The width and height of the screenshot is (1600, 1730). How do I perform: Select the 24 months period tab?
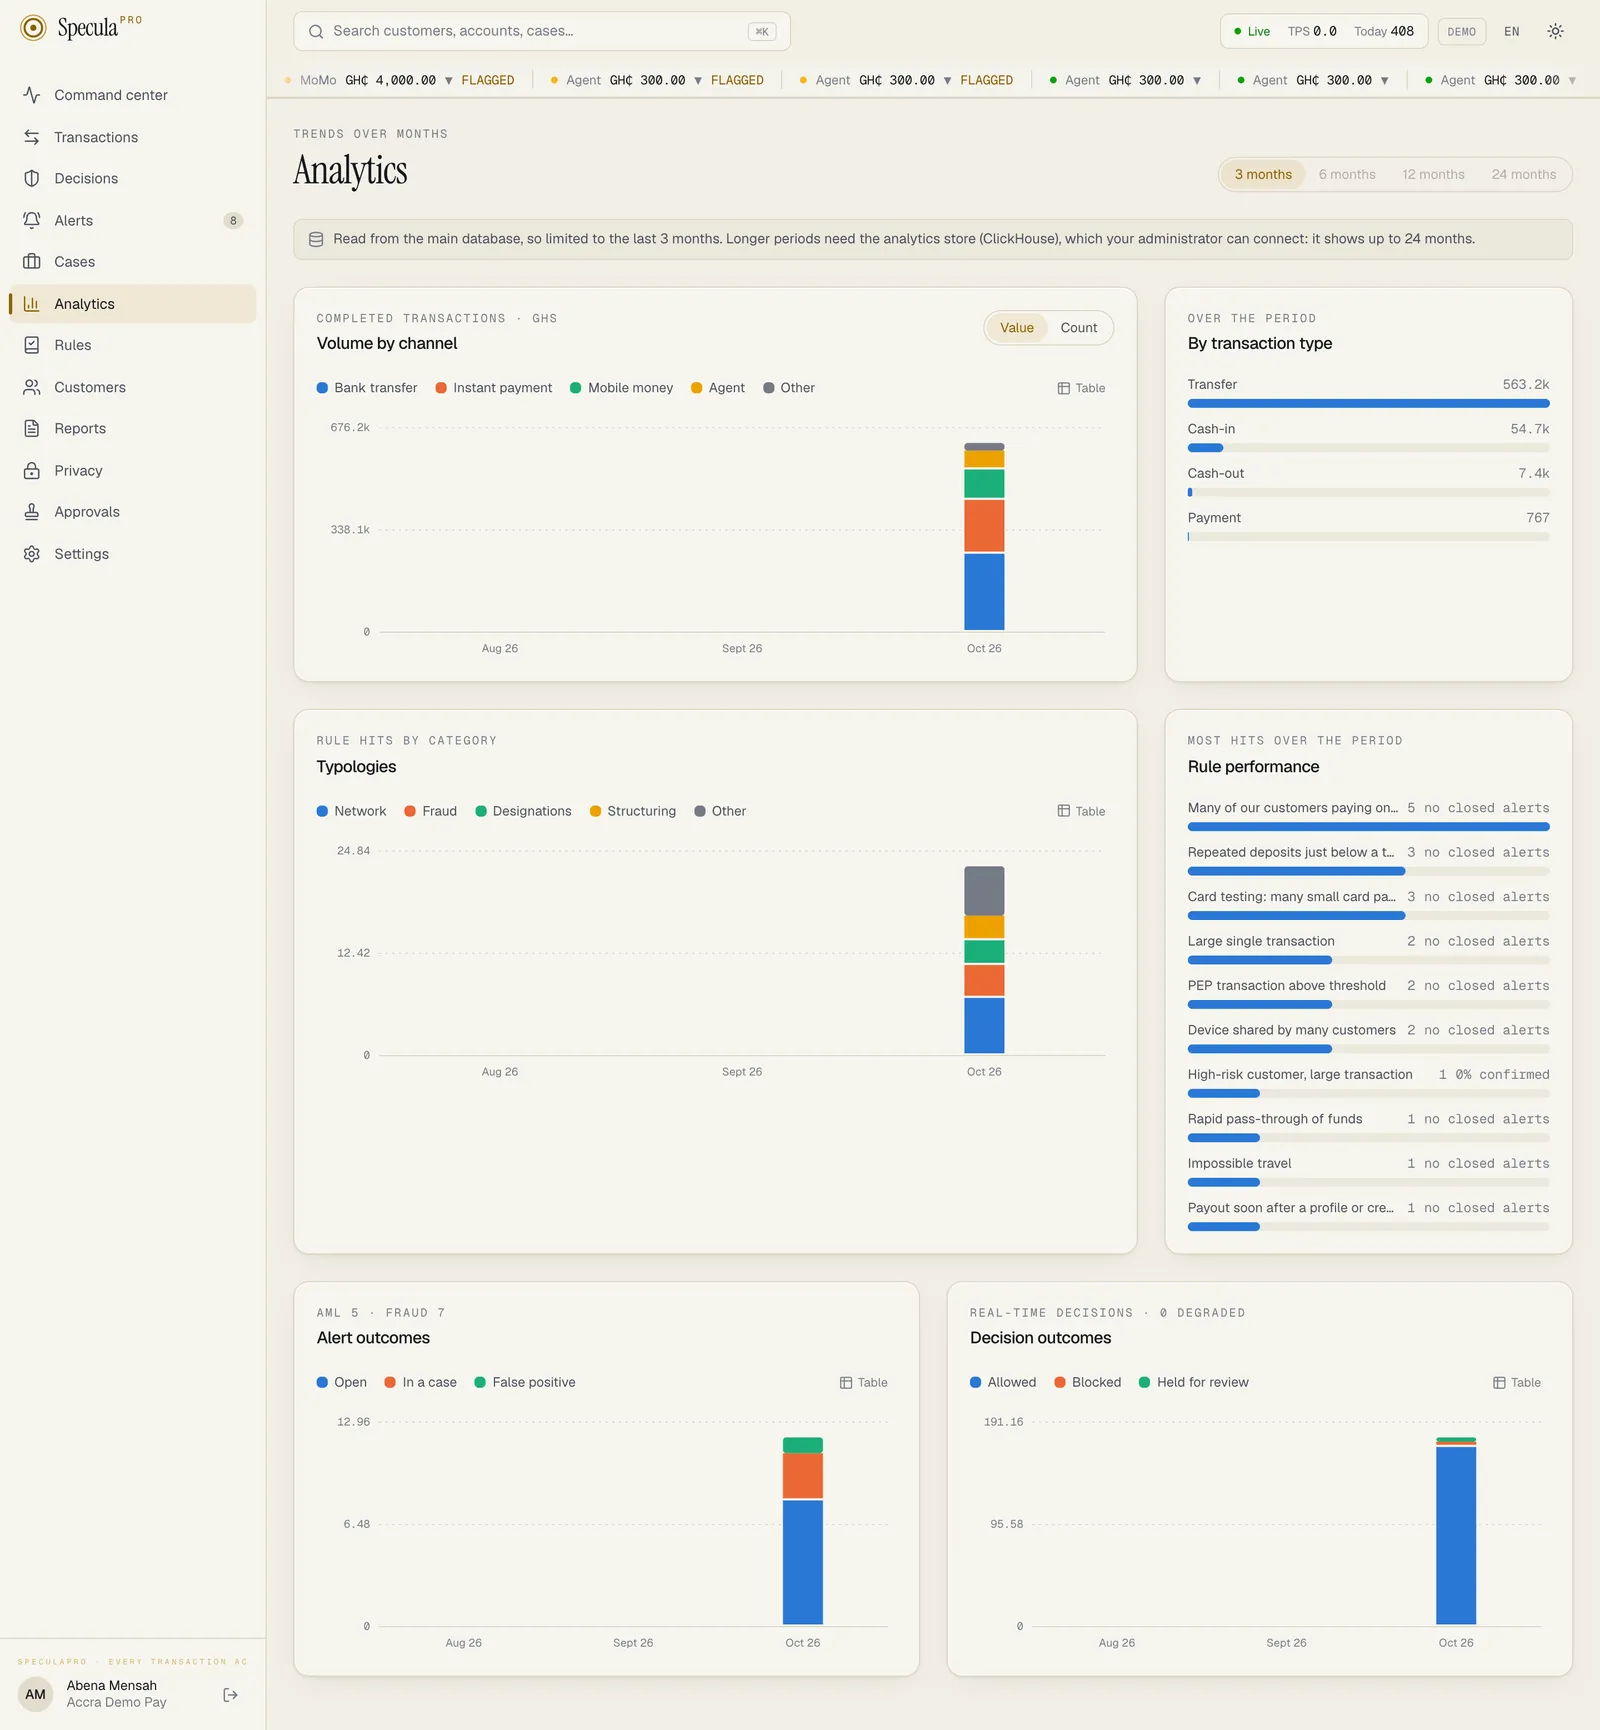[x=1523, y=174]
